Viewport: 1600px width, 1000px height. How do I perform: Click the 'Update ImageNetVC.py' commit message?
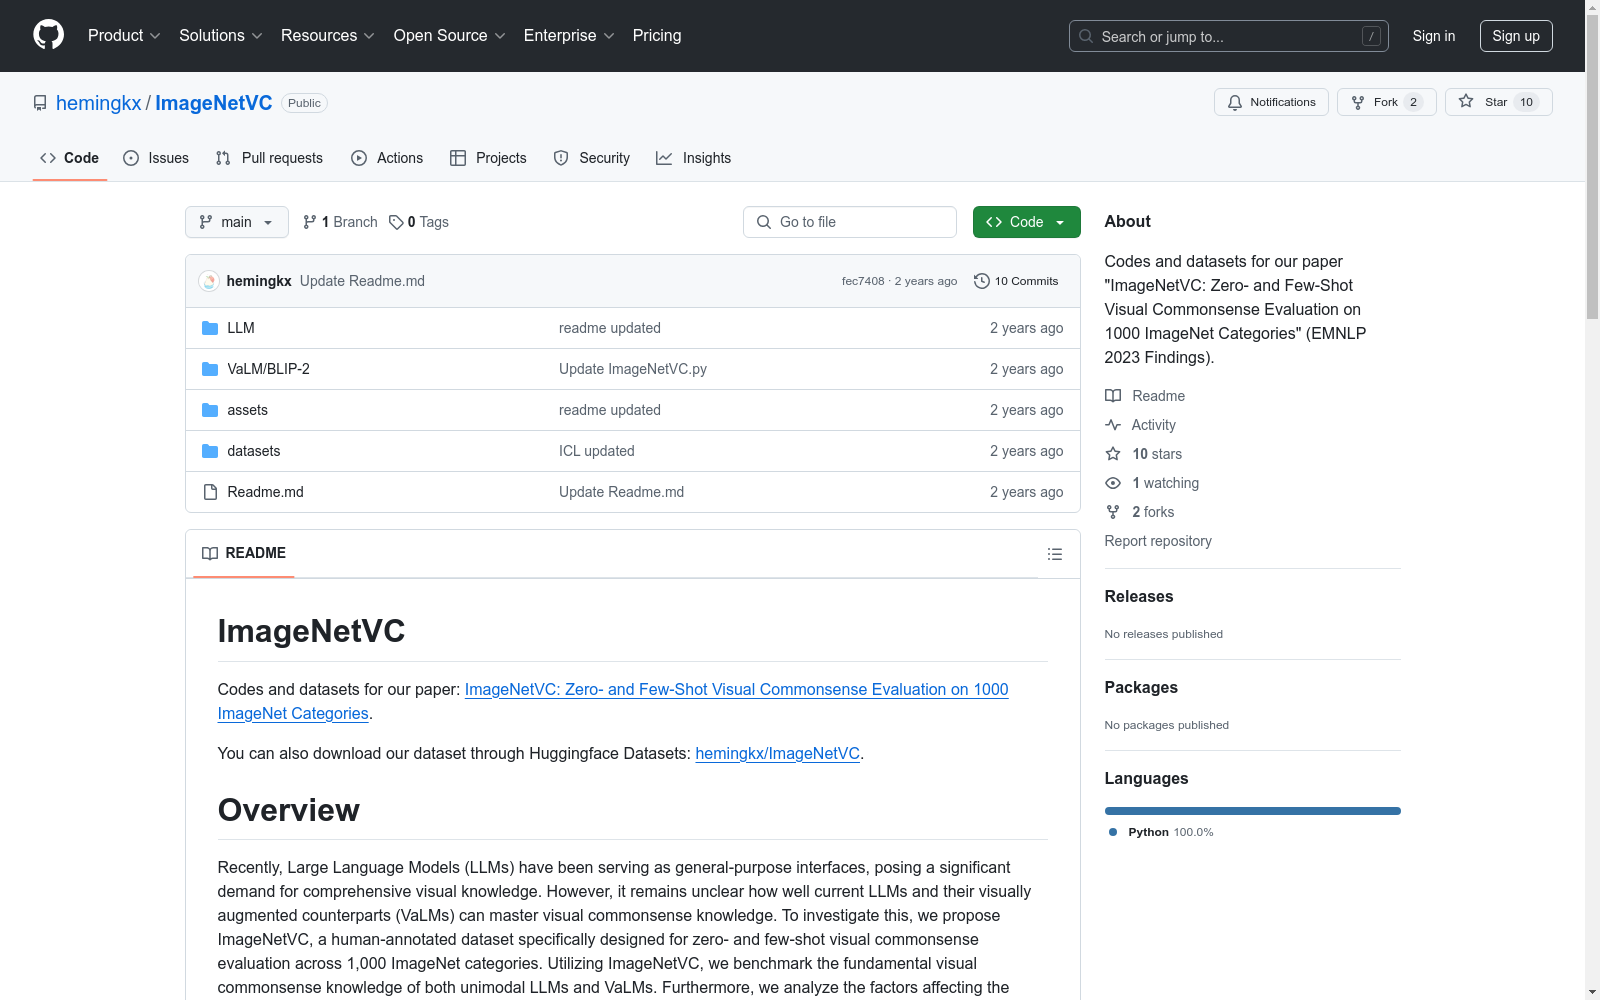coord(633,369)
